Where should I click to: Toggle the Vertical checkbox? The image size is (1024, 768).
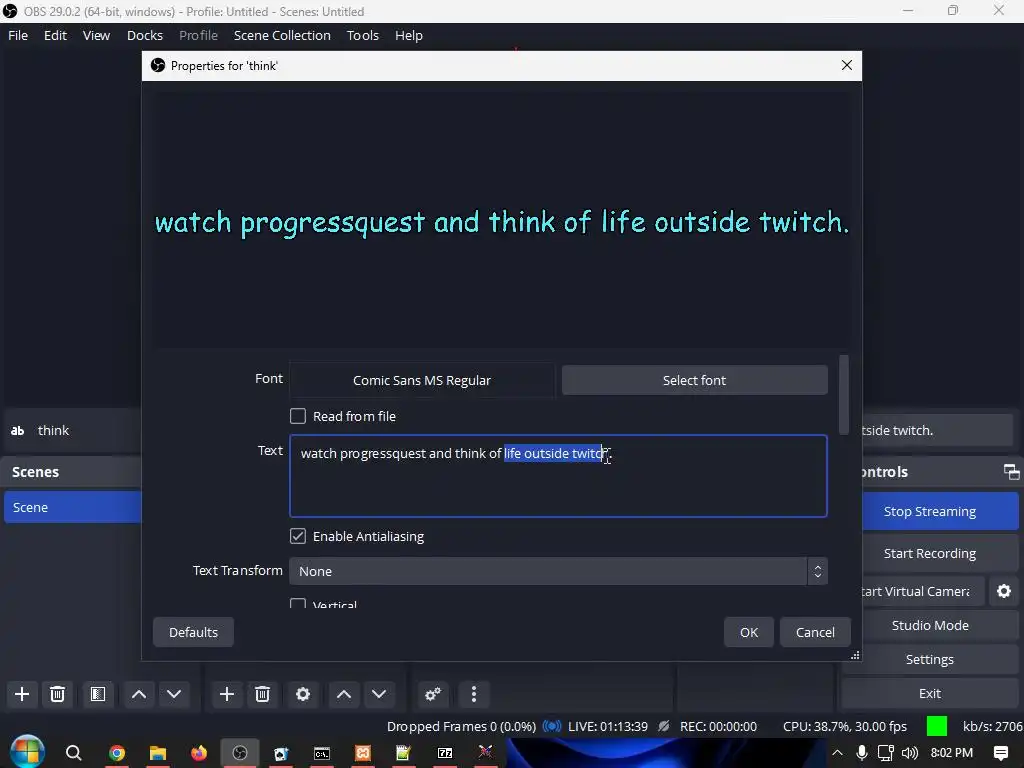pos(298,603)
